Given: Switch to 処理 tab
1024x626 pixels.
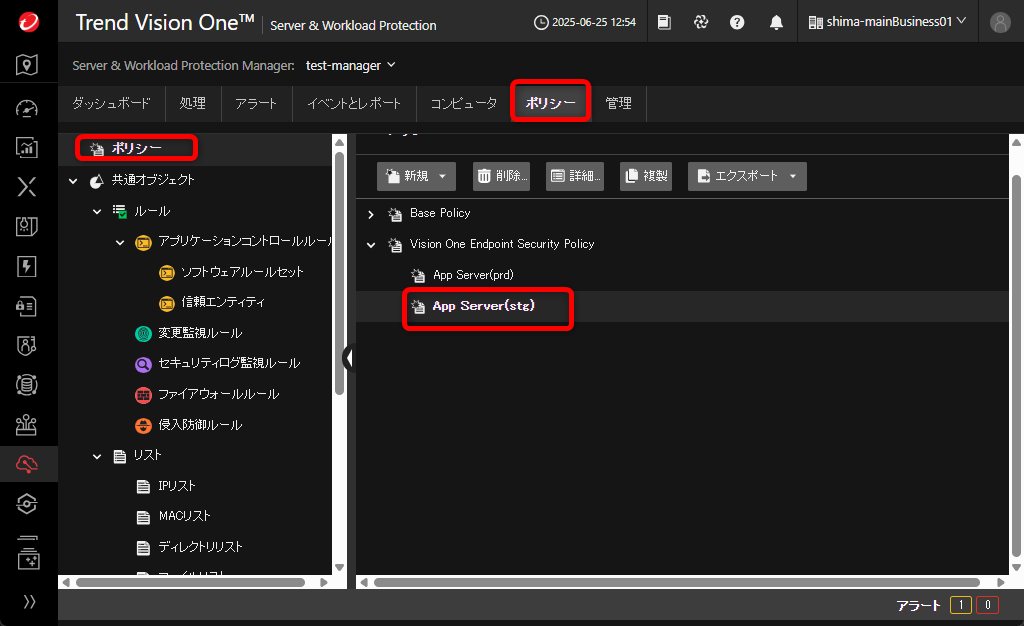Looking at the screenshot, I should point(193,103).
